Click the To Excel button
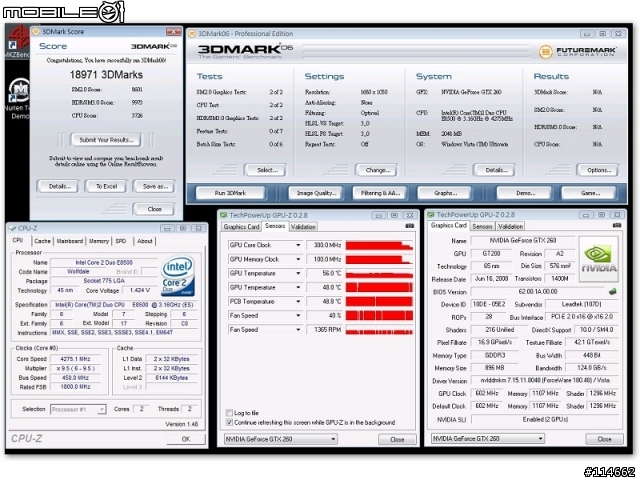This screenshot has width=640, height=480. pos(107,187)
